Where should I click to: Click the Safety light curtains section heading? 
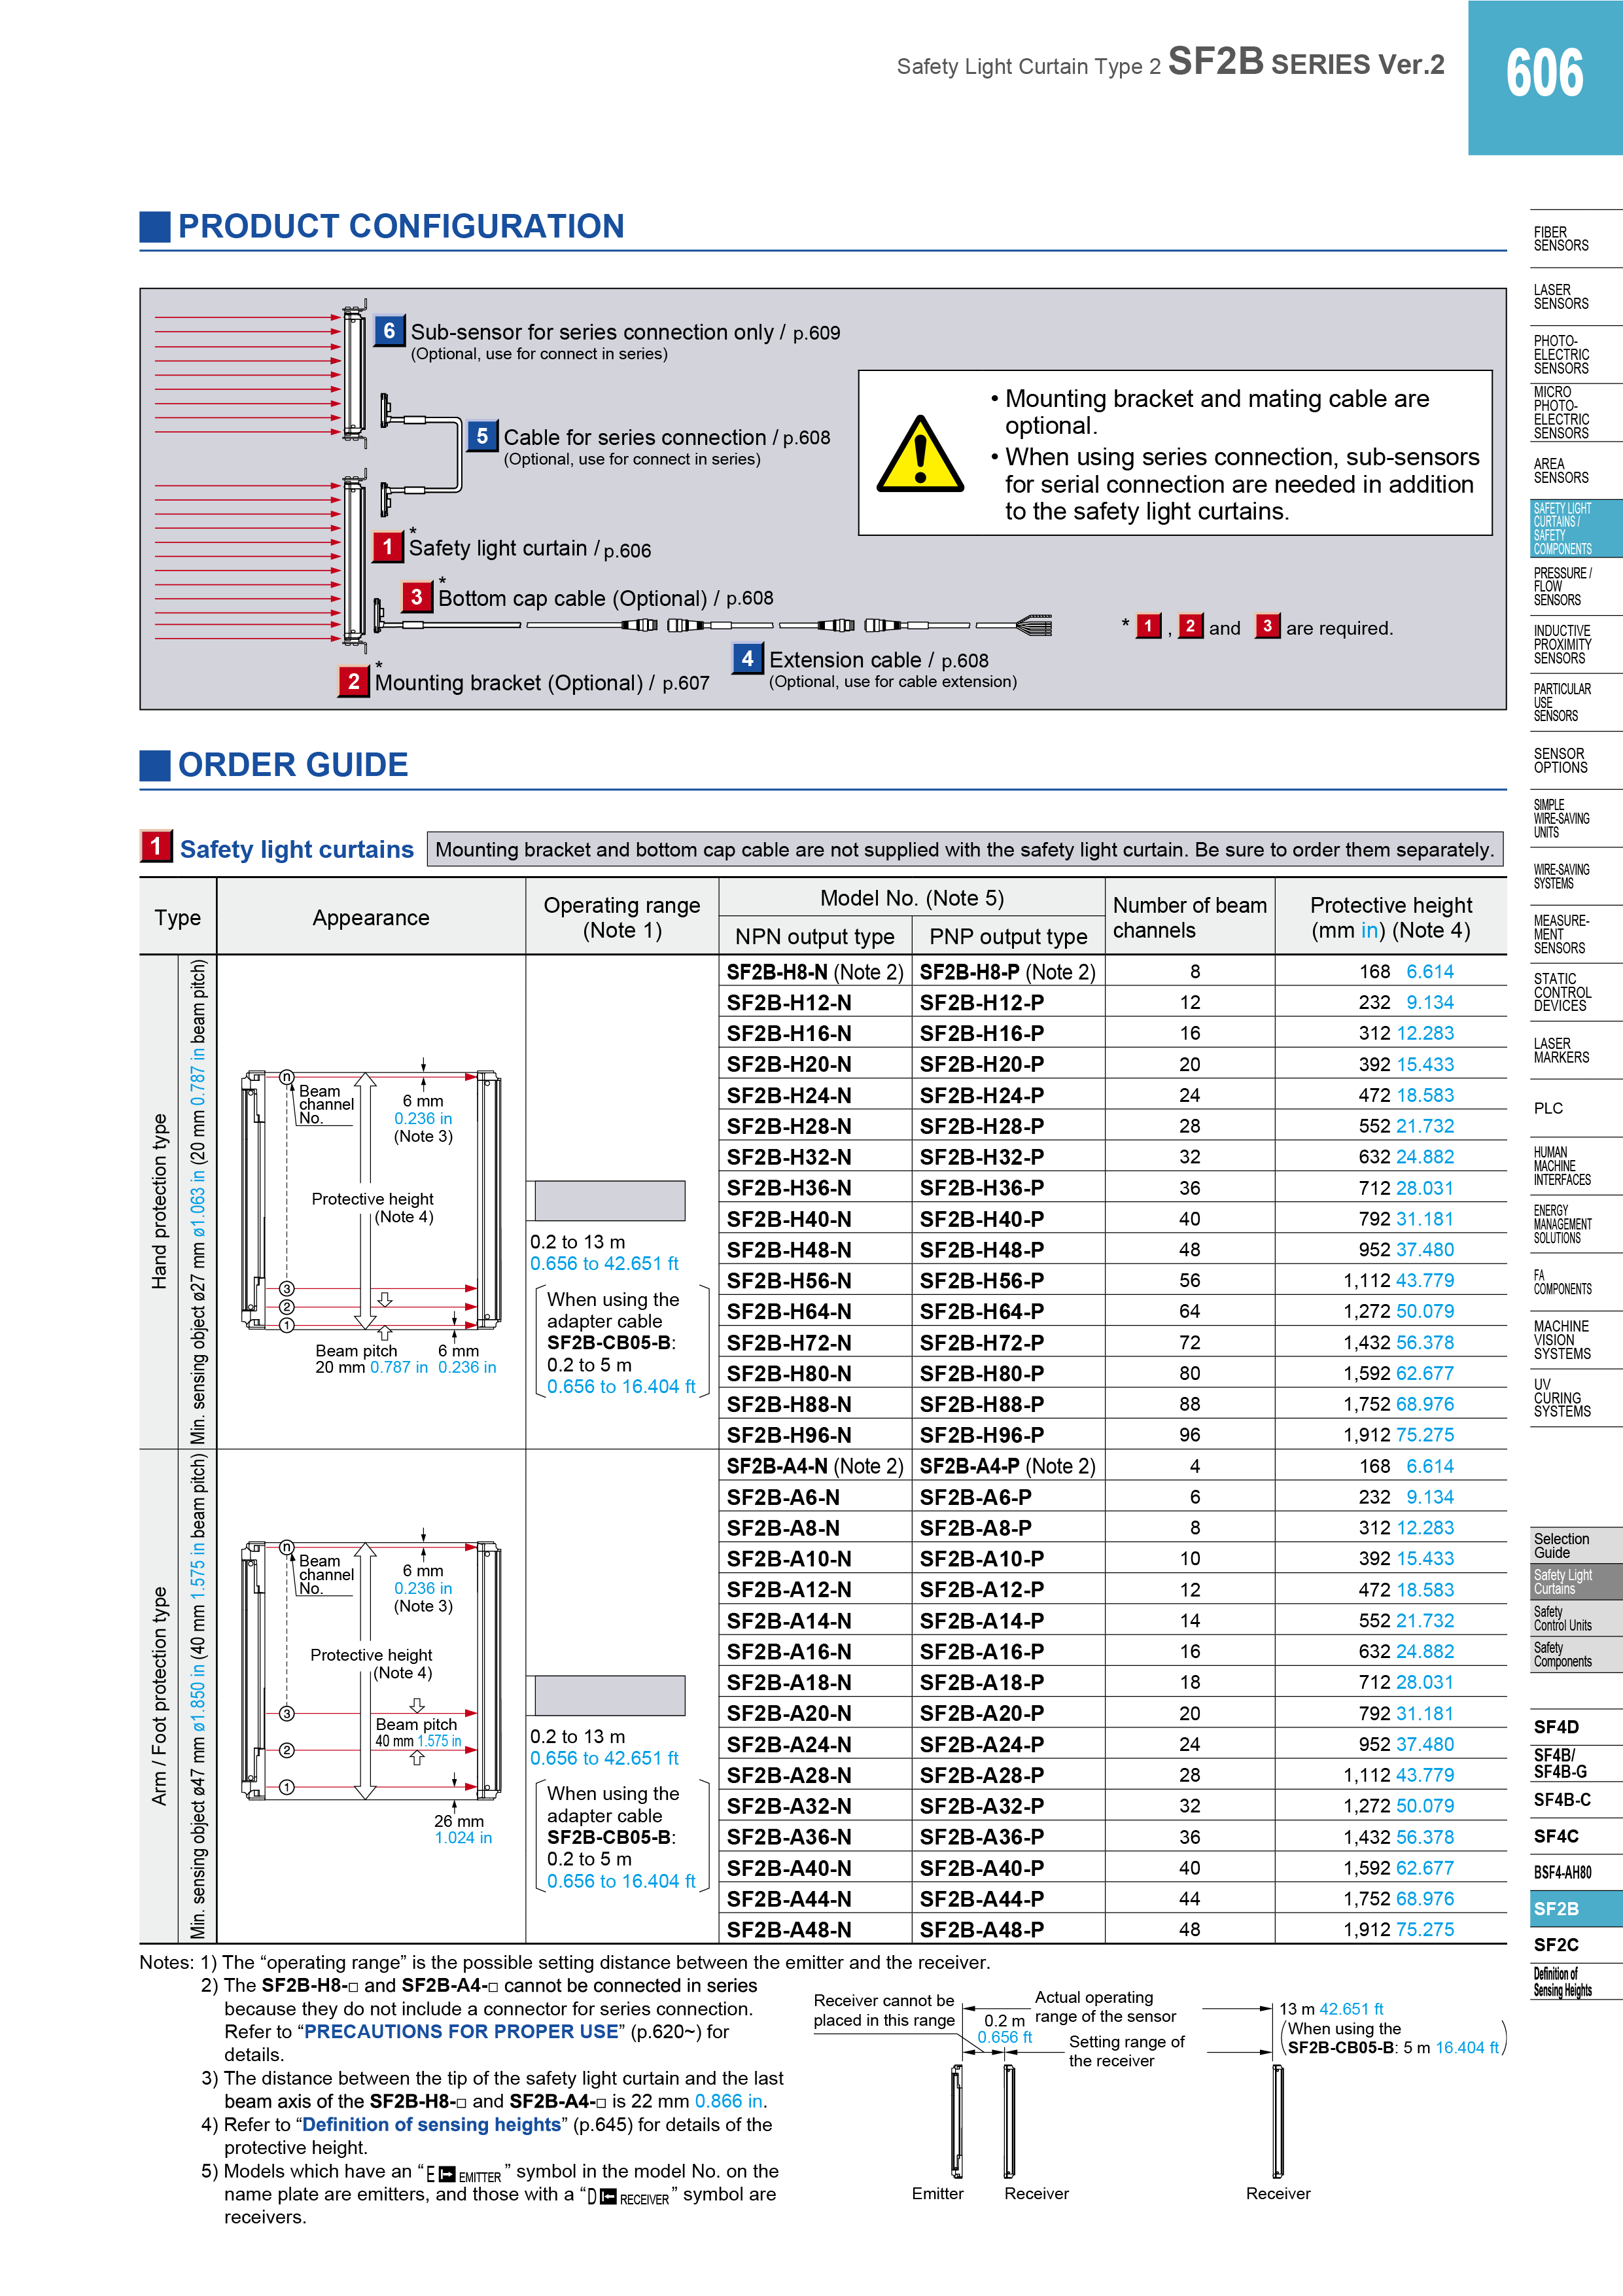pyautogui.click(x=296, y=849)
